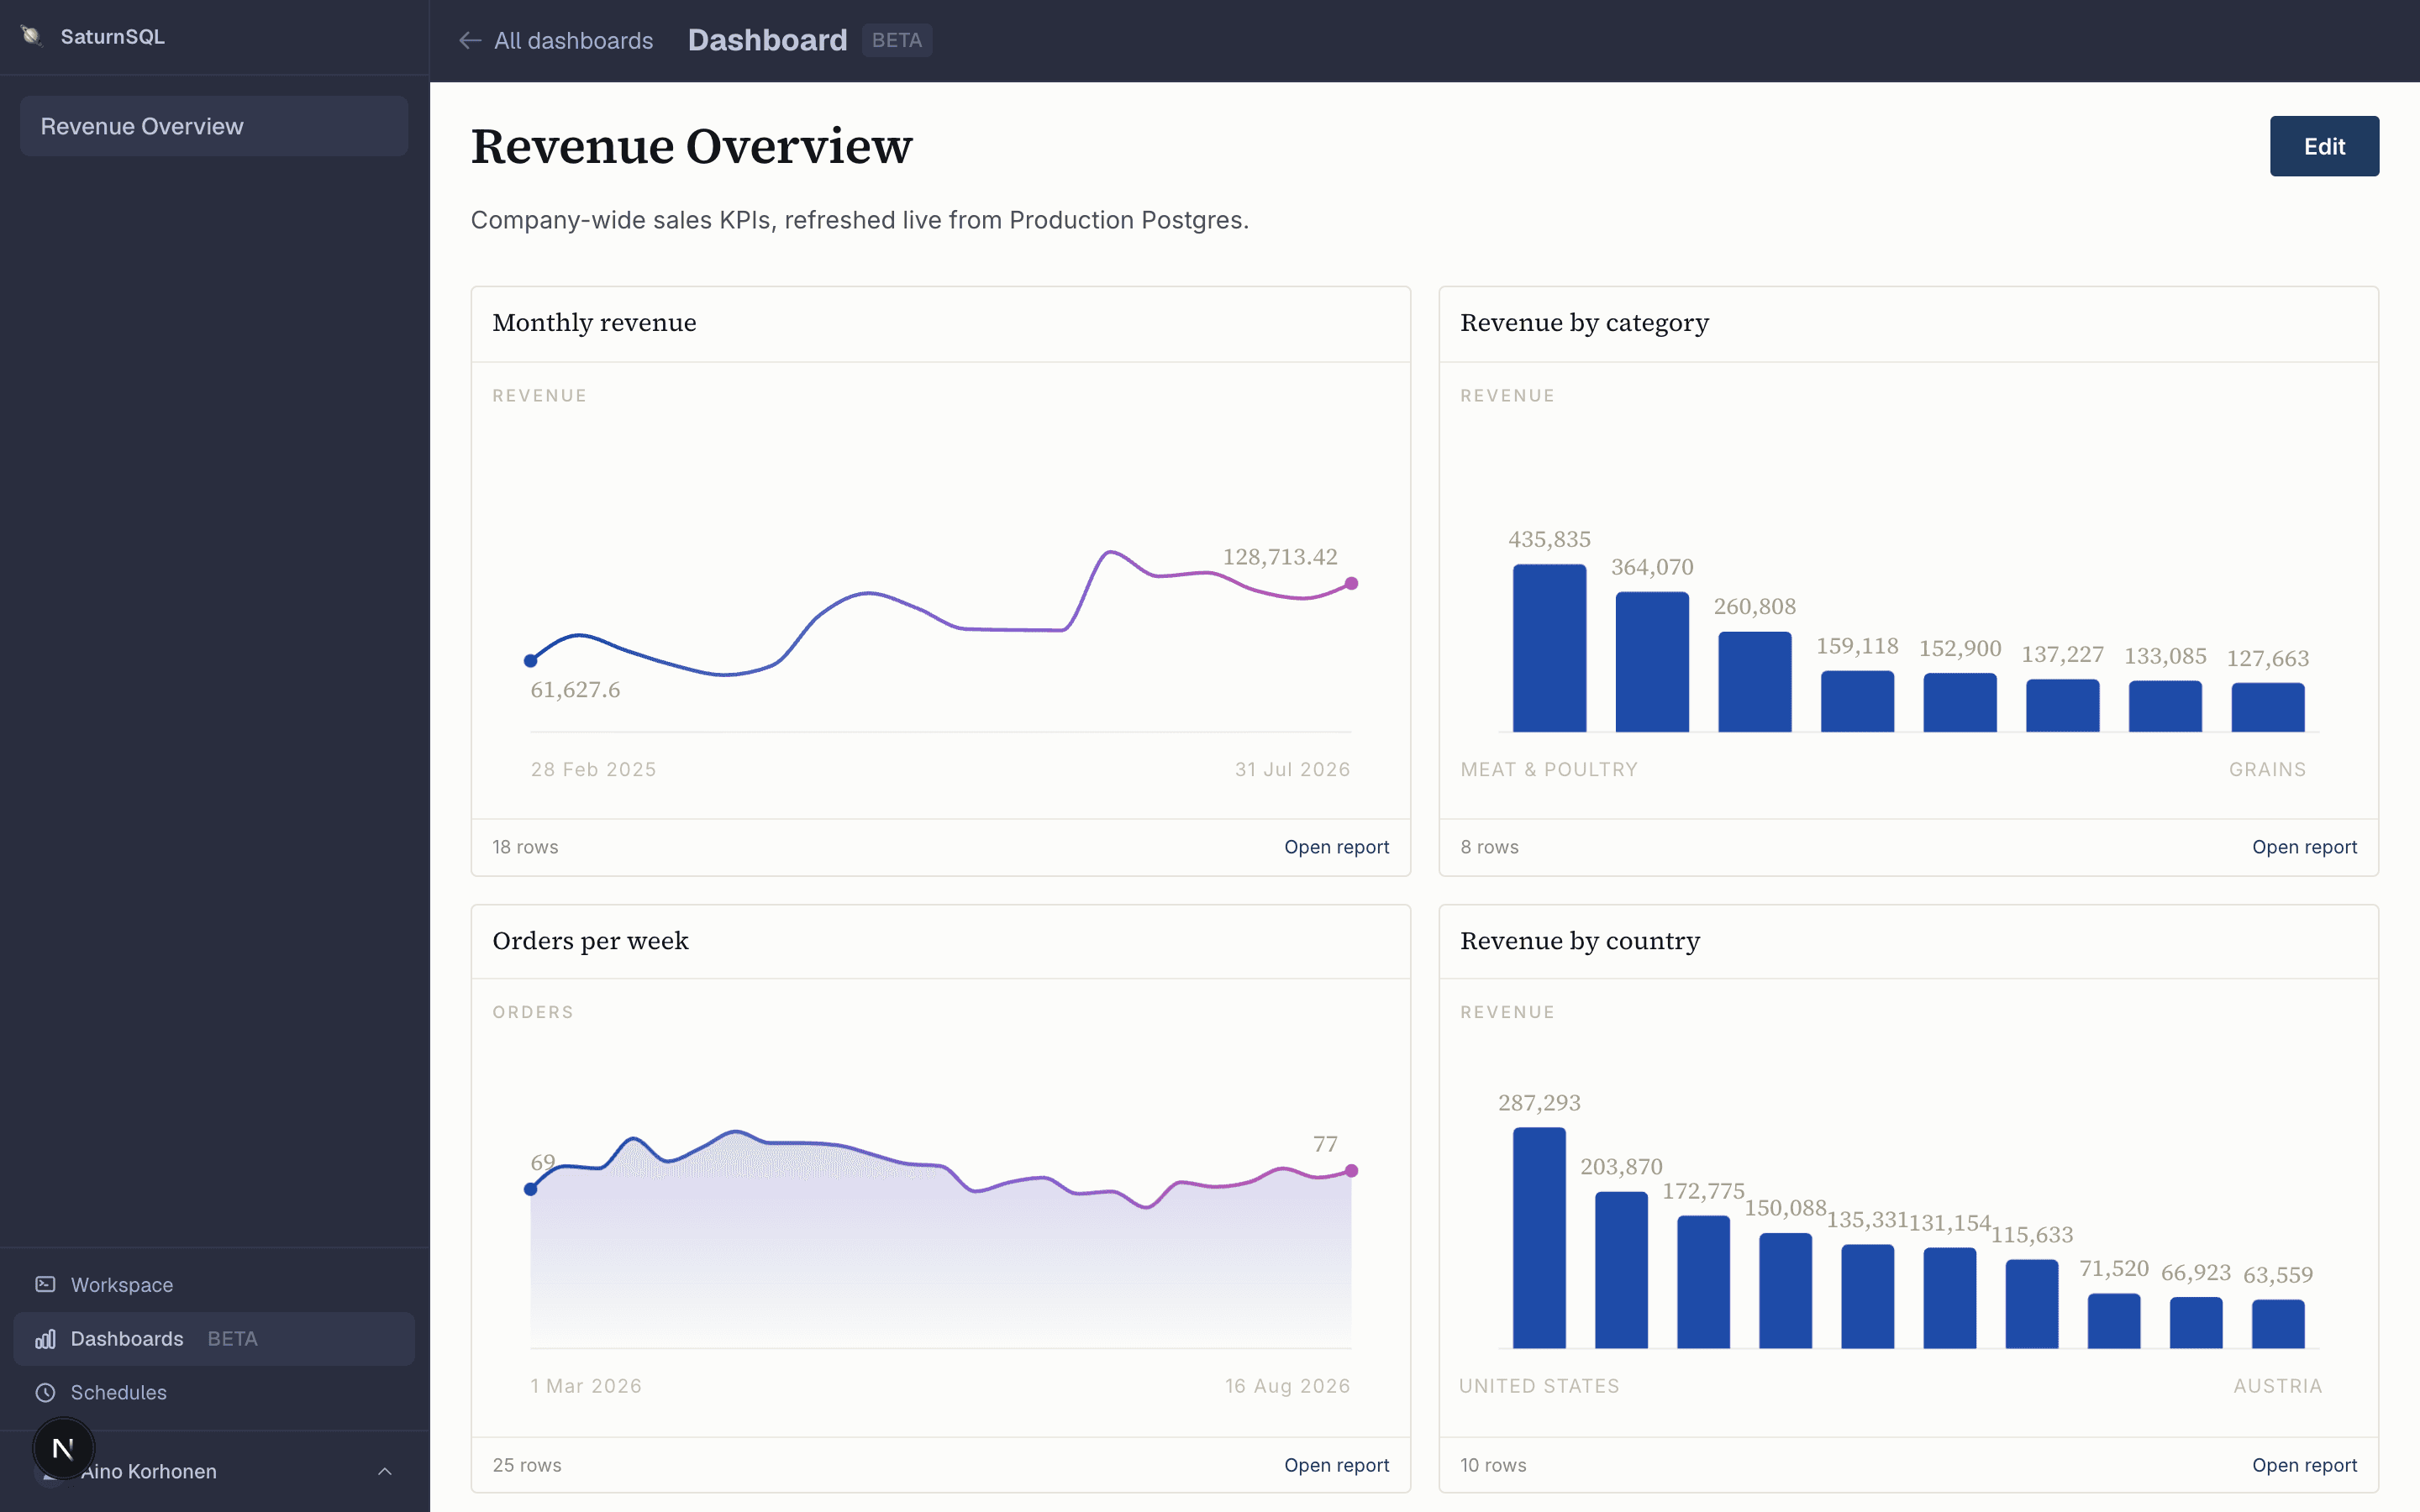This screenshot has width=2420, height=1512.
Task: Select Revenue Overview in the sidebar
Action: 214,126
